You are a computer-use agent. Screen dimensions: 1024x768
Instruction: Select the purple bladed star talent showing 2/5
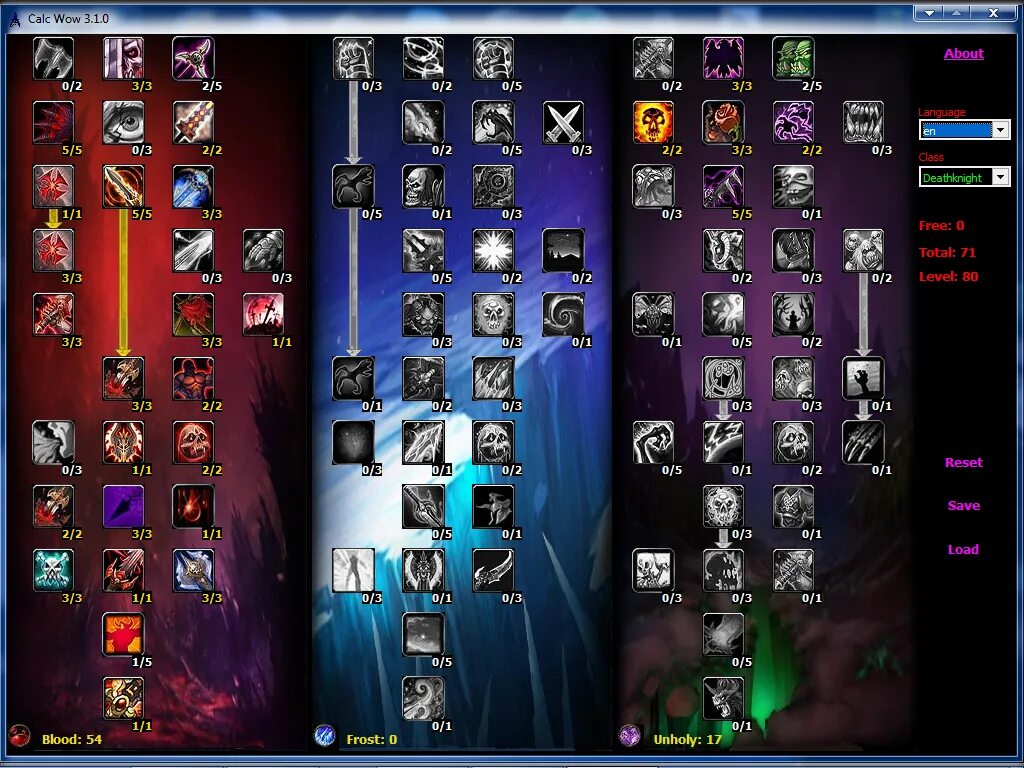pos(193,58)
